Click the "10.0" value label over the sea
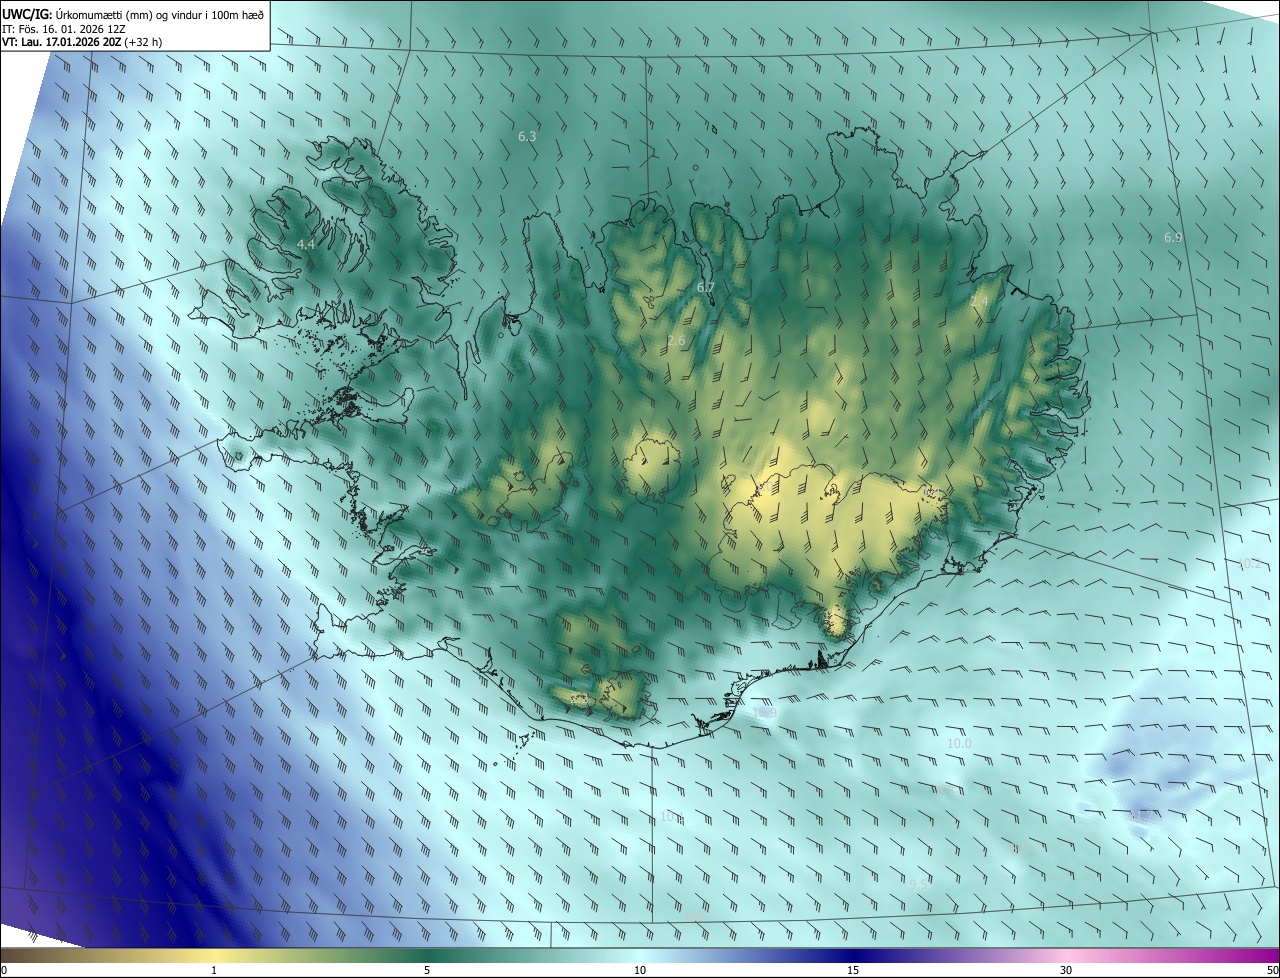This screenshot has width=1280, height=978. pos(959,744)
